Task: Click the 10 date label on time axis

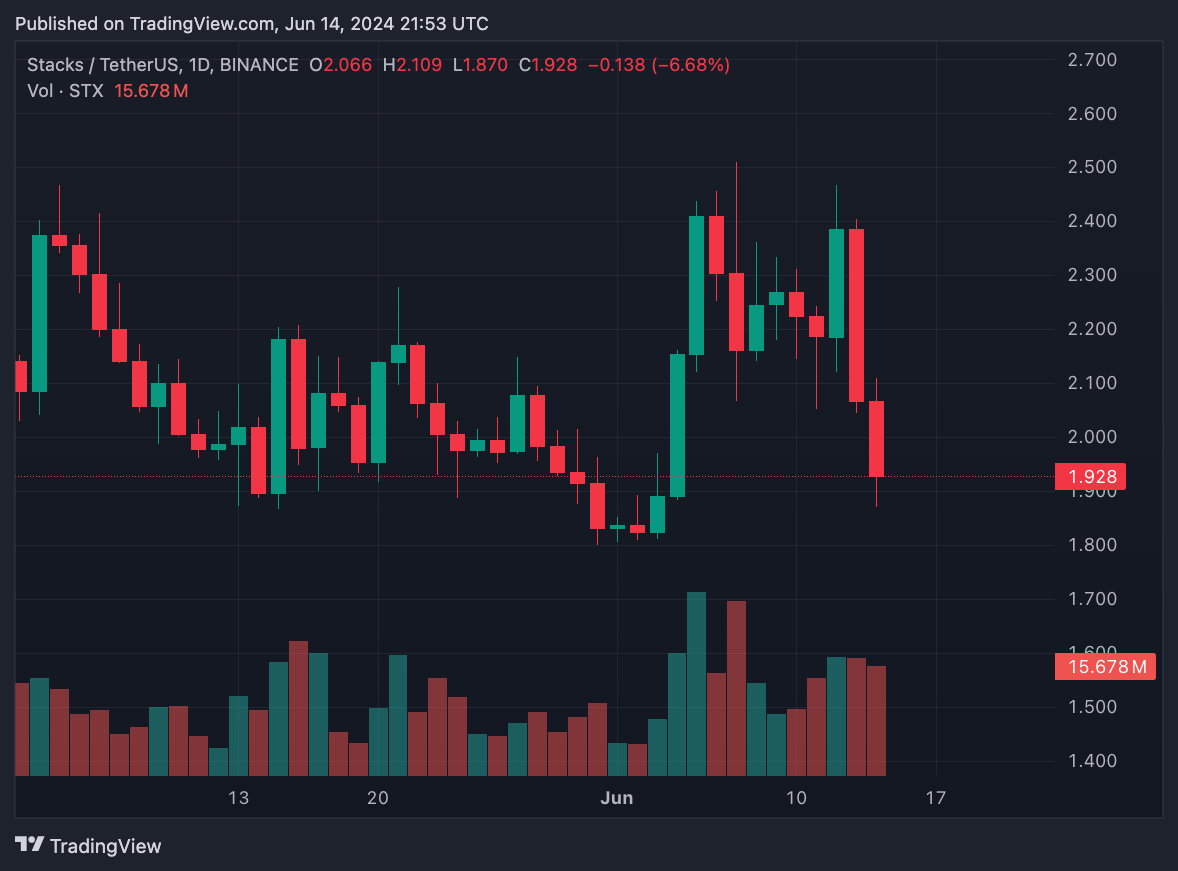Action: pyautogui.click(x=796, y=798)
